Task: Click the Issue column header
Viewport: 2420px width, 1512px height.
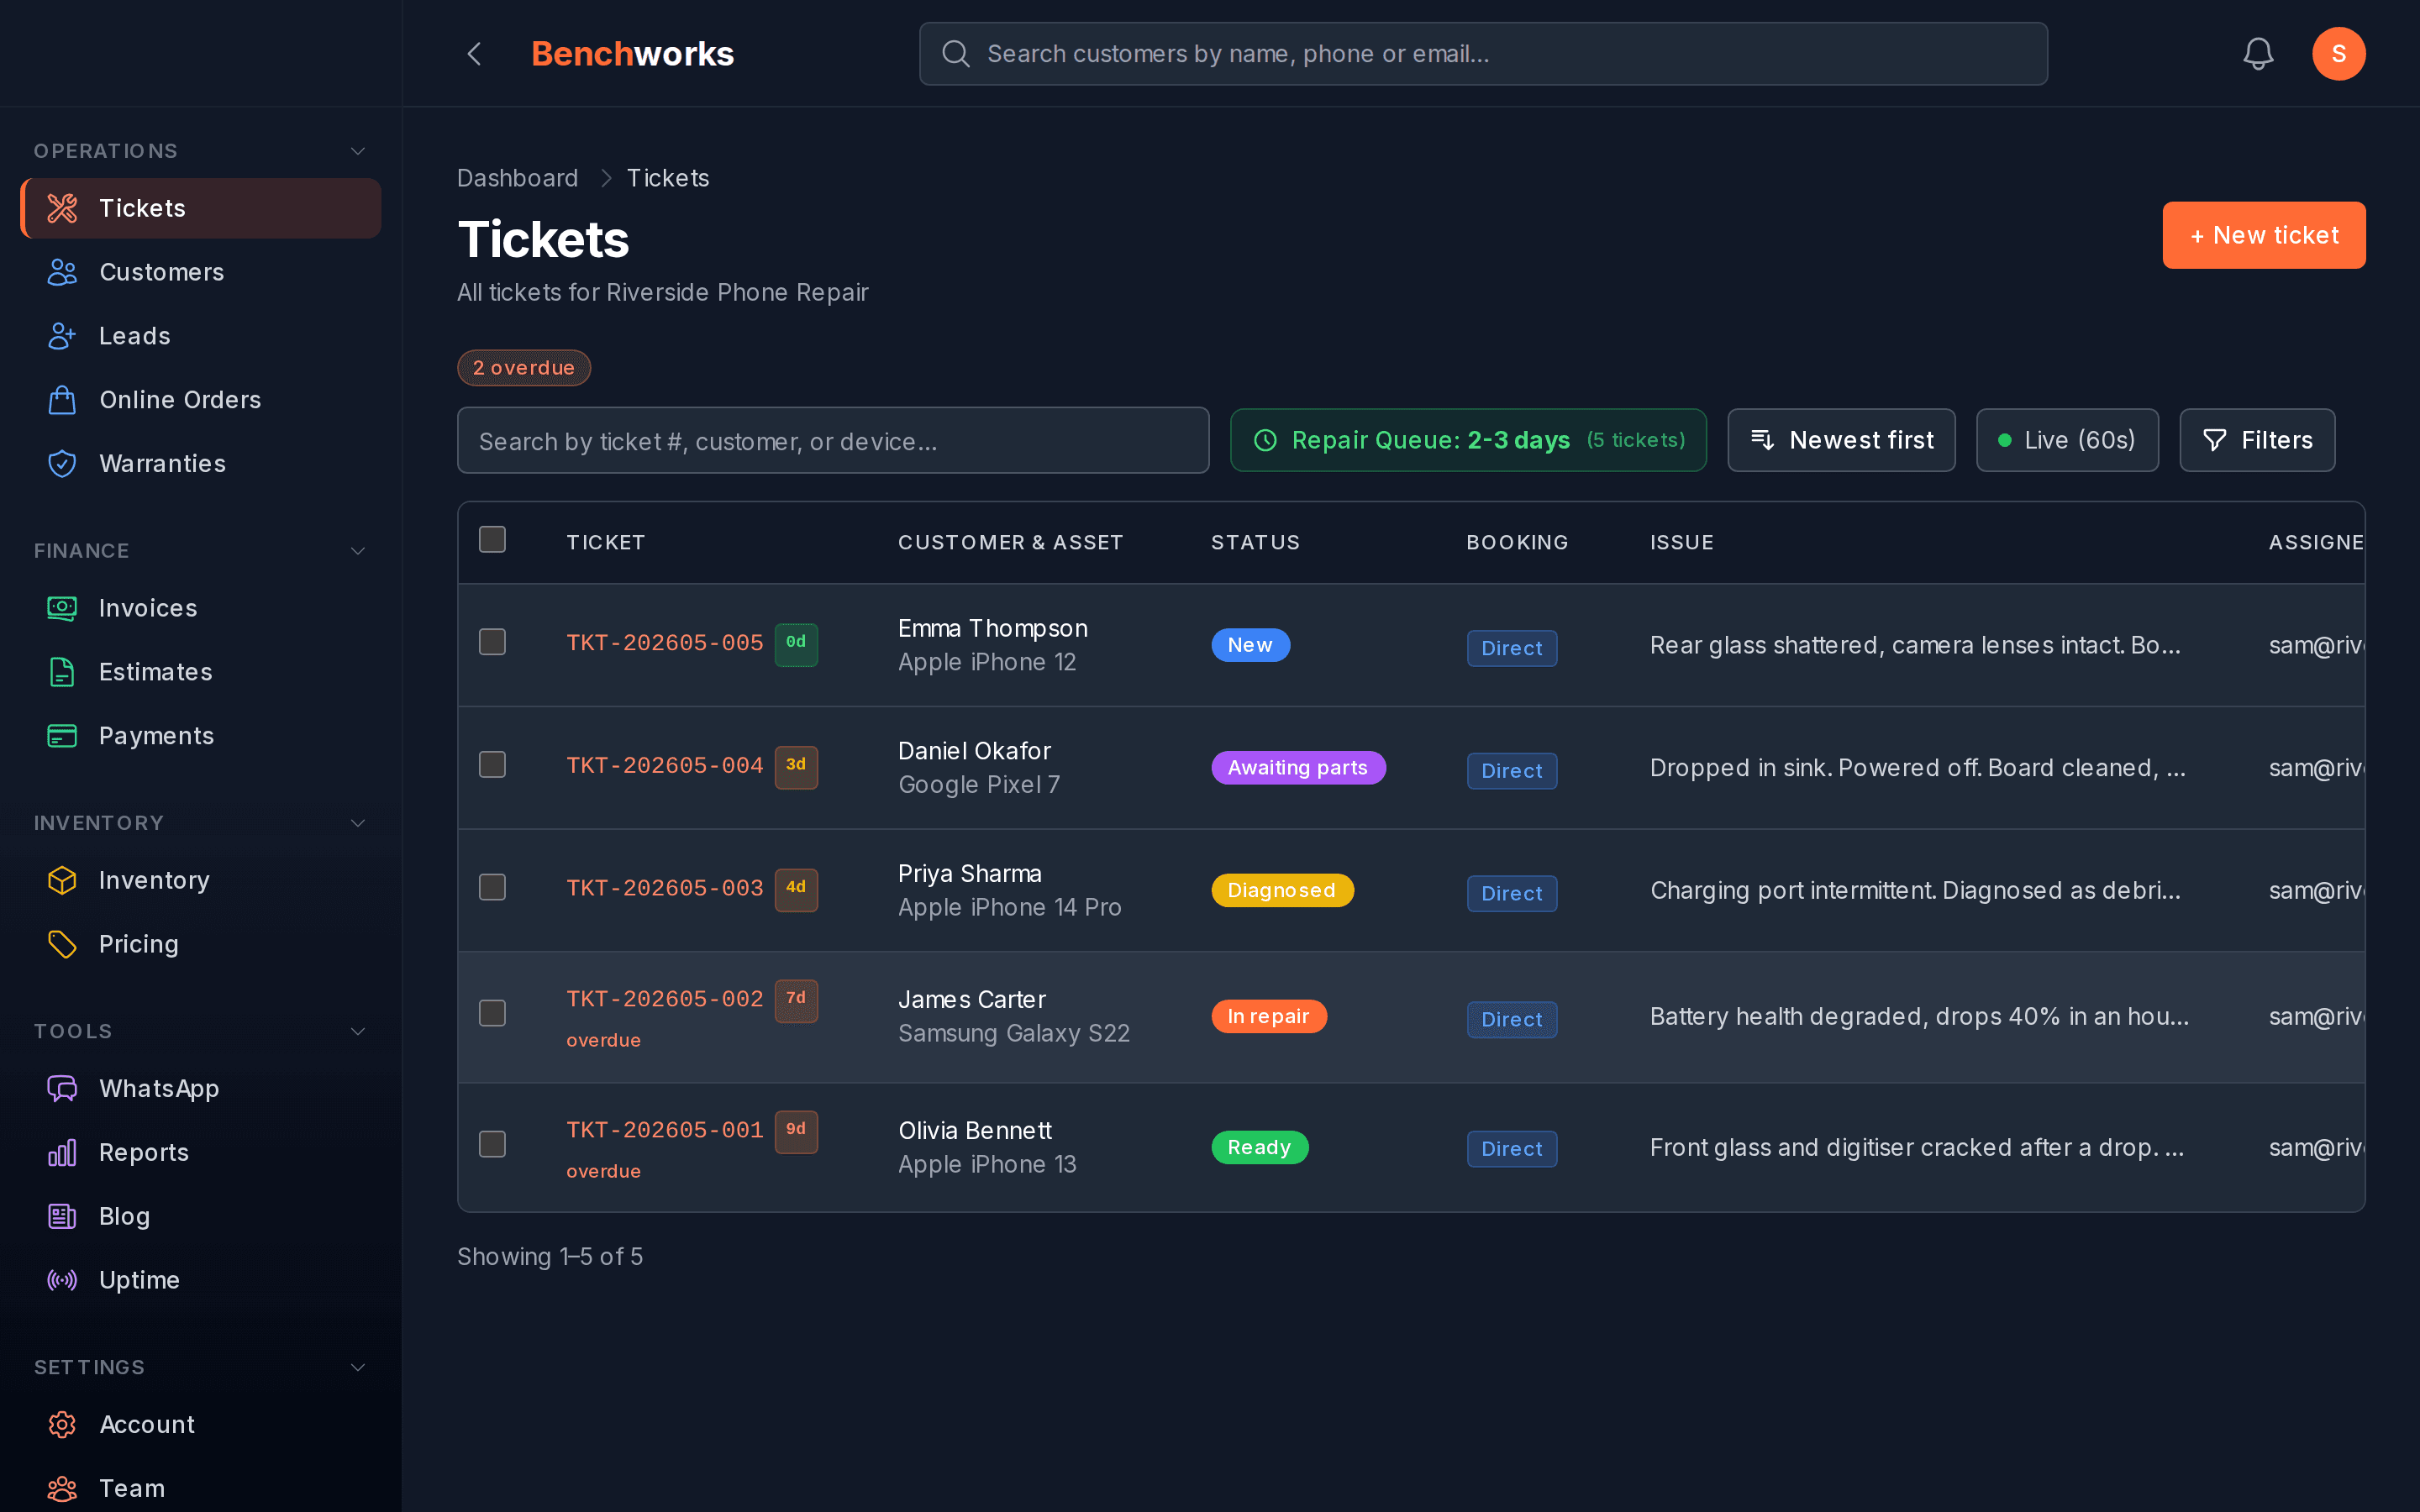Action: [1682, 542]
